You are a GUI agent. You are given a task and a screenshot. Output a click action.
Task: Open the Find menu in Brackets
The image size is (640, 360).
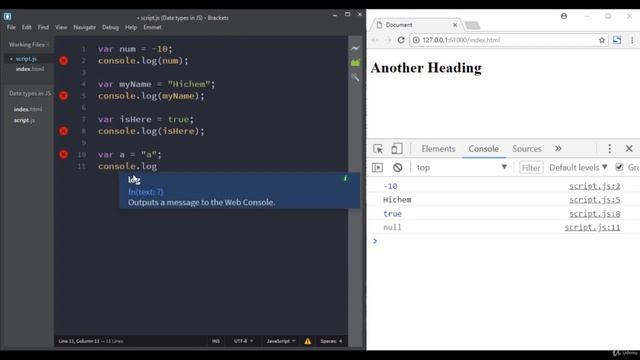click(x=43, y=27)
